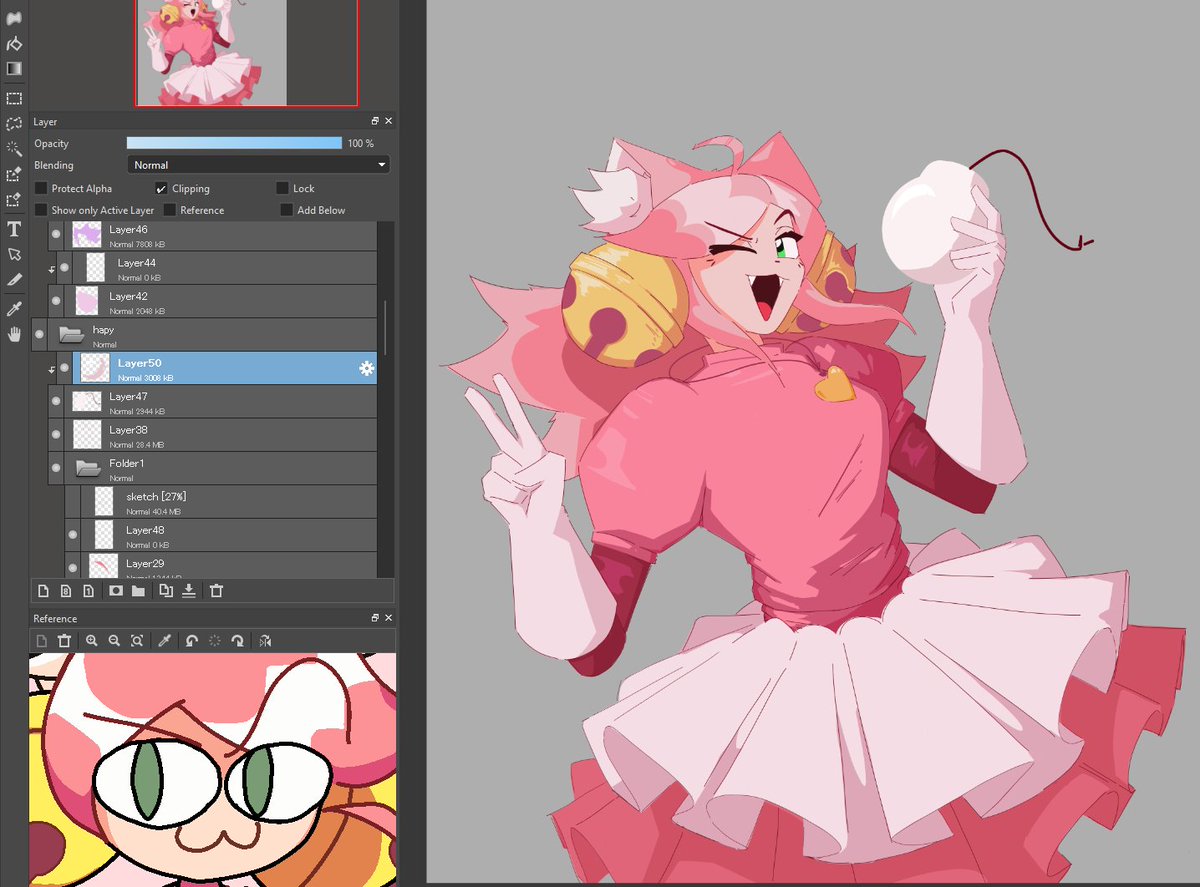This screenshot has width=1200, height=887.
Task: Fit reference image to window
Action: (138, 641)
